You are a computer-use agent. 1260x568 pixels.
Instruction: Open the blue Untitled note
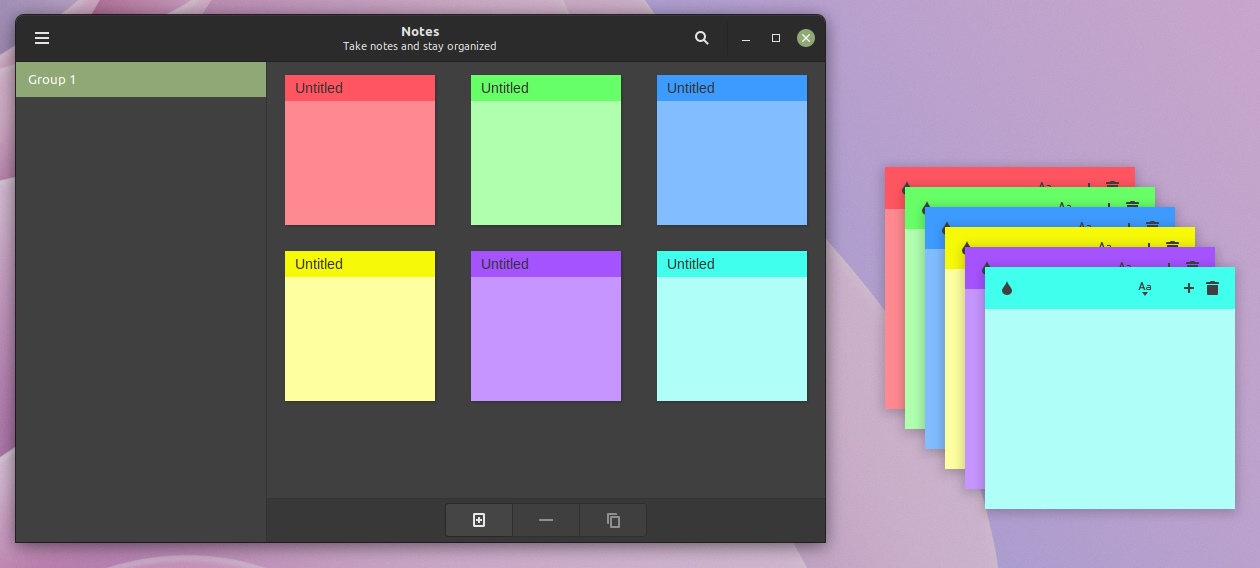732,150
